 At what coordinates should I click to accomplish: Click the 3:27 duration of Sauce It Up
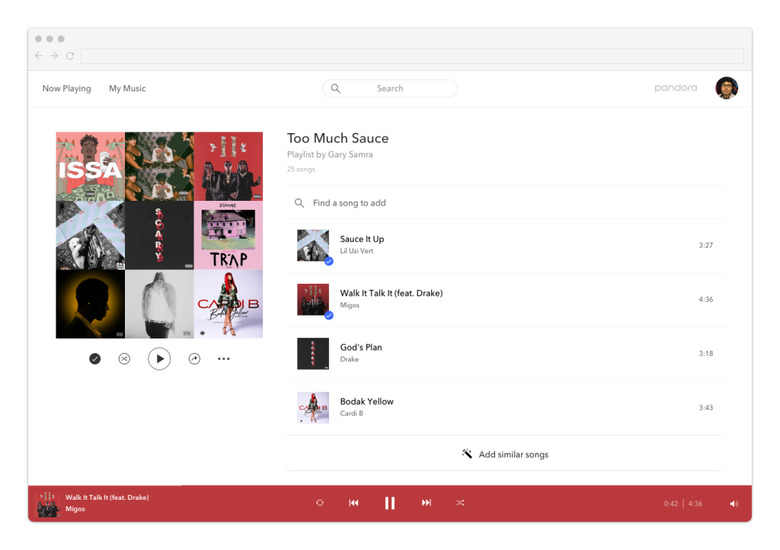(x=706, y=245)
